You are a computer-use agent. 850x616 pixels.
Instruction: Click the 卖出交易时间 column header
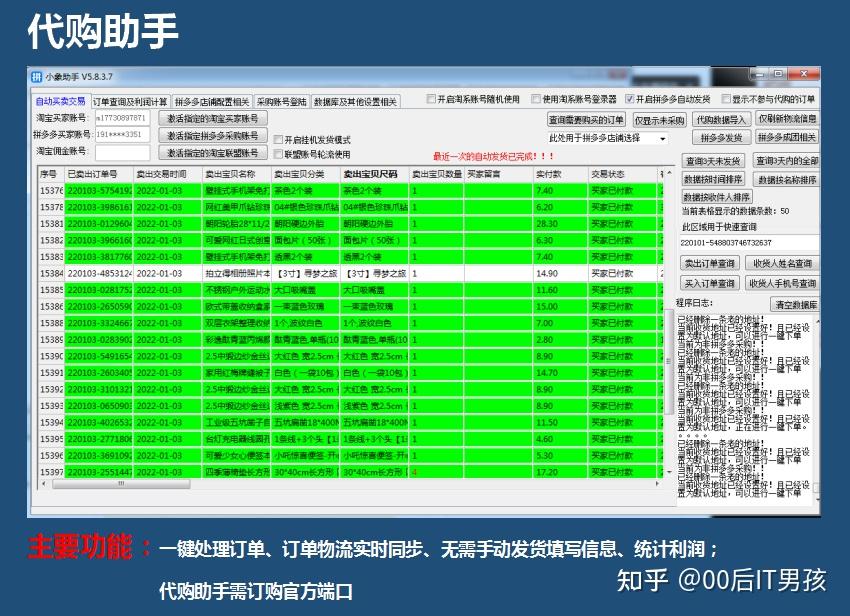click(x=168, y=174)
